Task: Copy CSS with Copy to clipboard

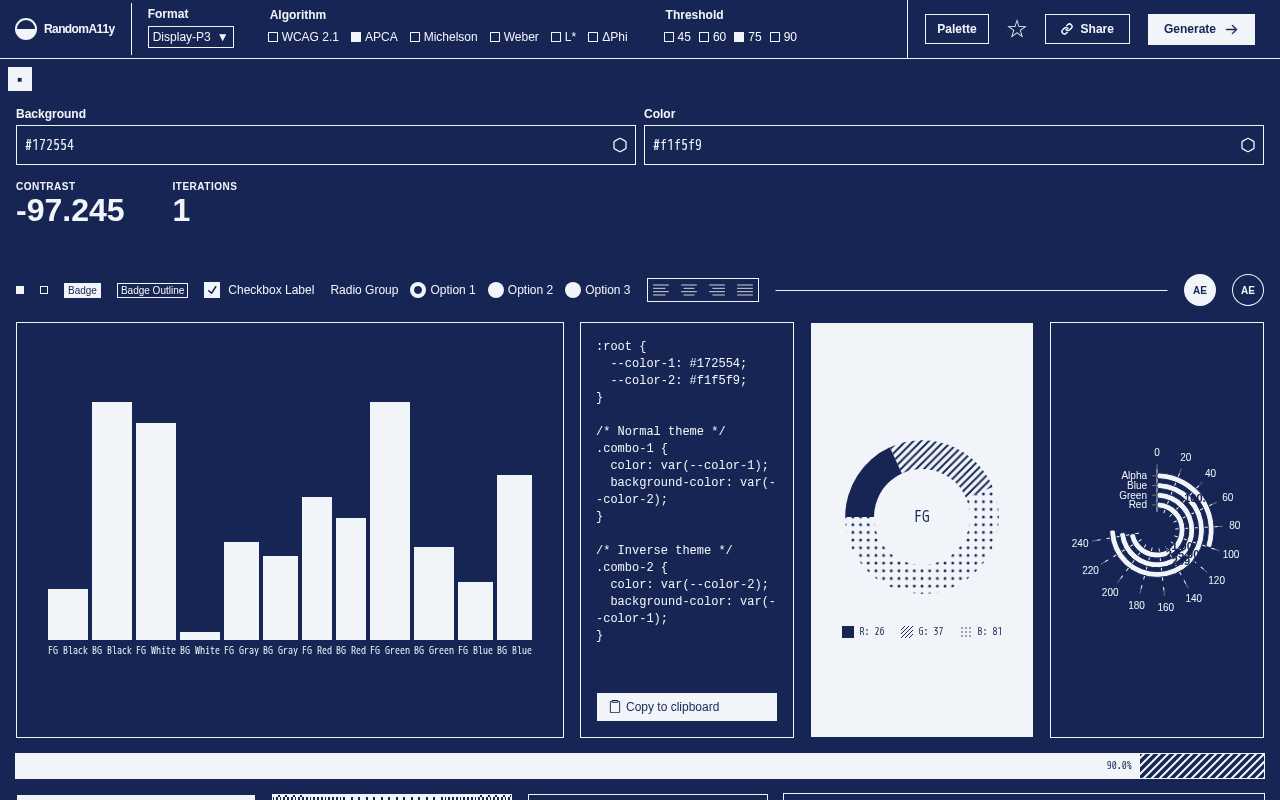Action: (687, 707)
